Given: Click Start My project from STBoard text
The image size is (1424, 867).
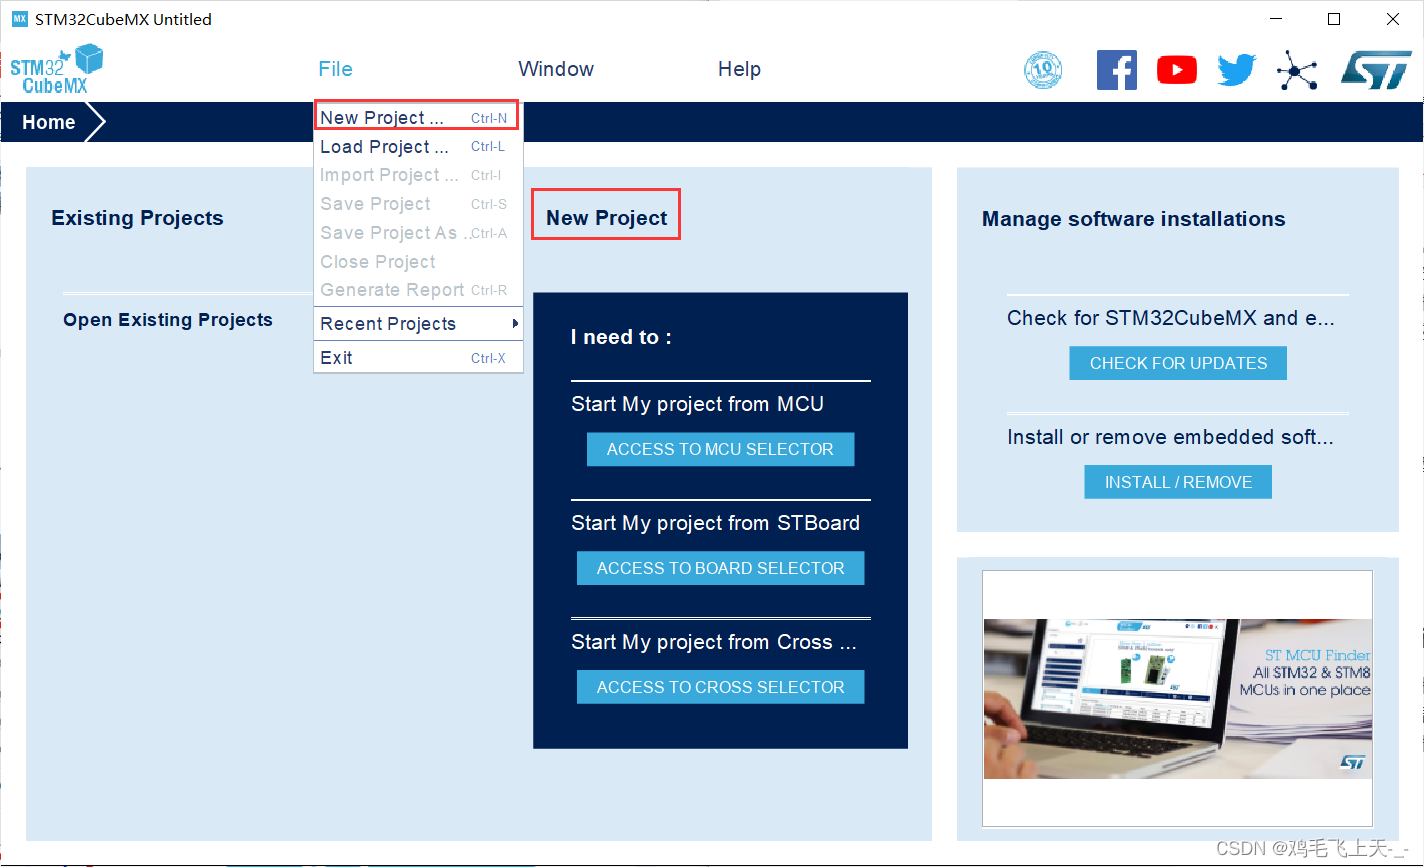Looking at the screenshot, I should tap(715, 523).
